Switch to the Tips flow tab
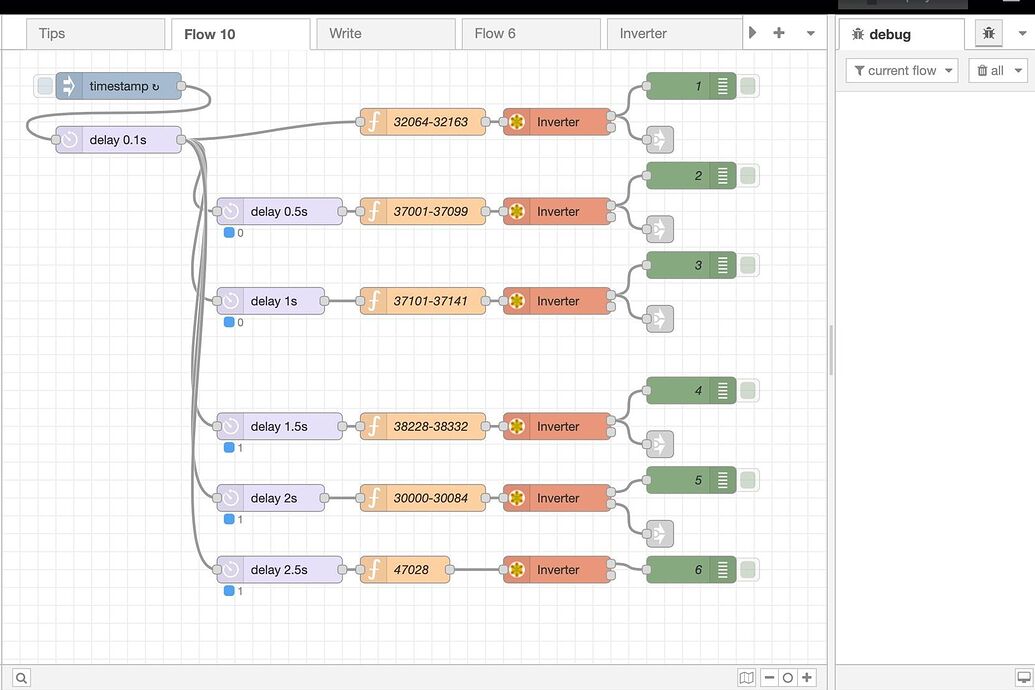 point(95,34)
